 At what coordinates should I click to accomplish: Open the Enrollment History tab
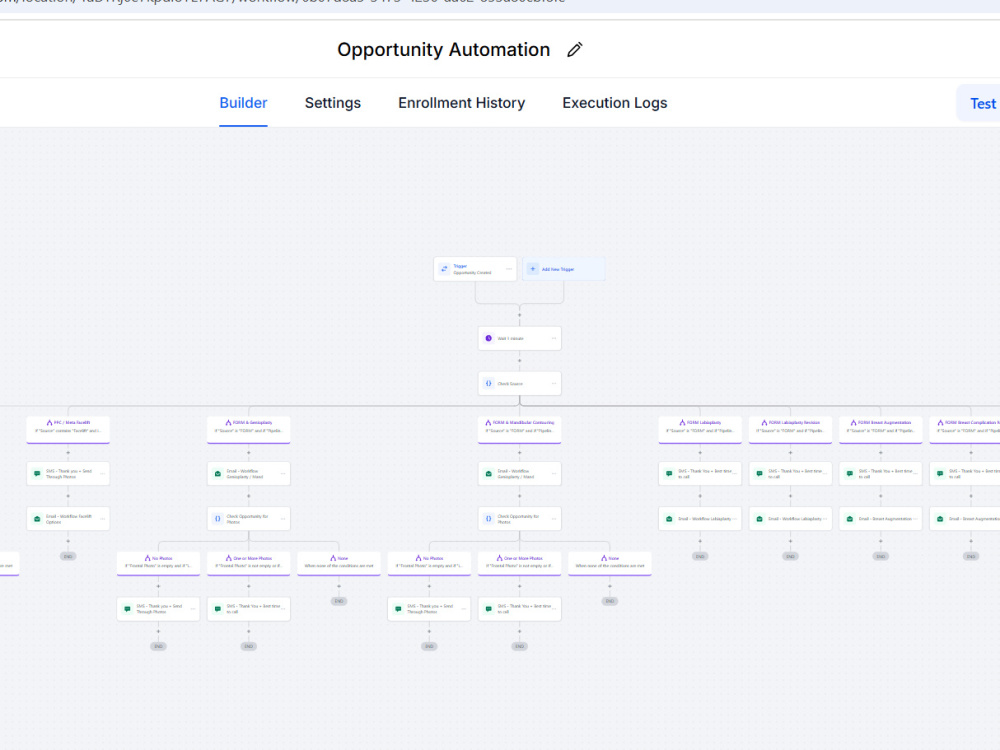click(461, 103)
